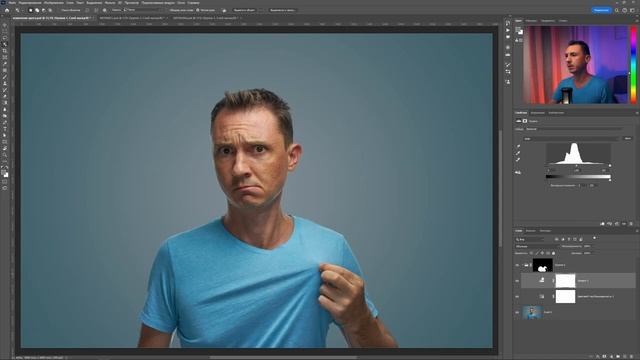
Task: Open layer blend mode dropdown
Action: [537, 246]
